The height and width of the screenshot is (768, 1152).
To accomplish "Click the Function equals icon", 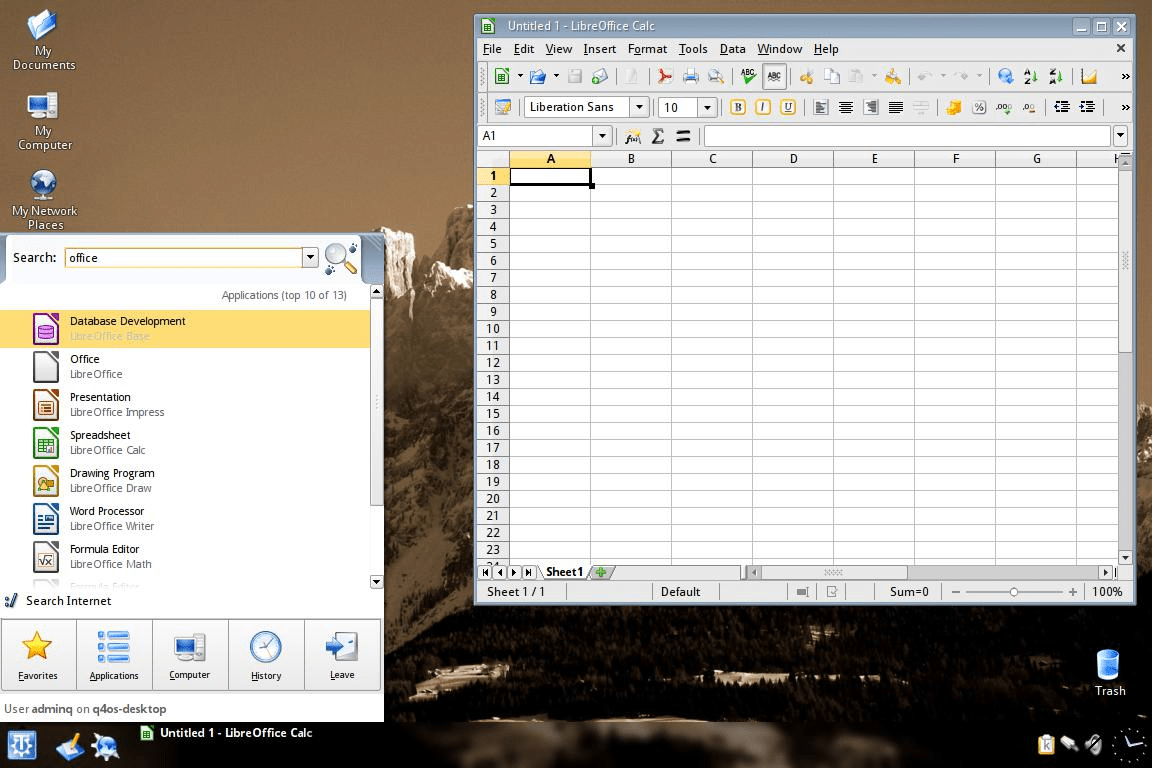I will (x=683, y=136).
